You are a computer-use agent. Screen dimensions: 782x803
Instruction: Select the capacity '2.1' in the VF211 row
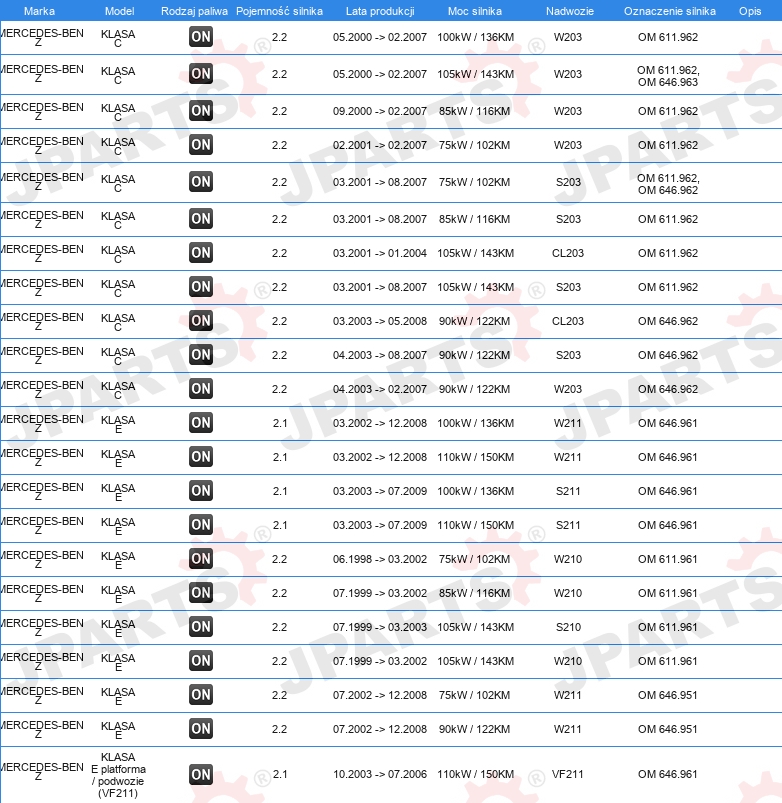pyautogui.click(x=280, y=774)
